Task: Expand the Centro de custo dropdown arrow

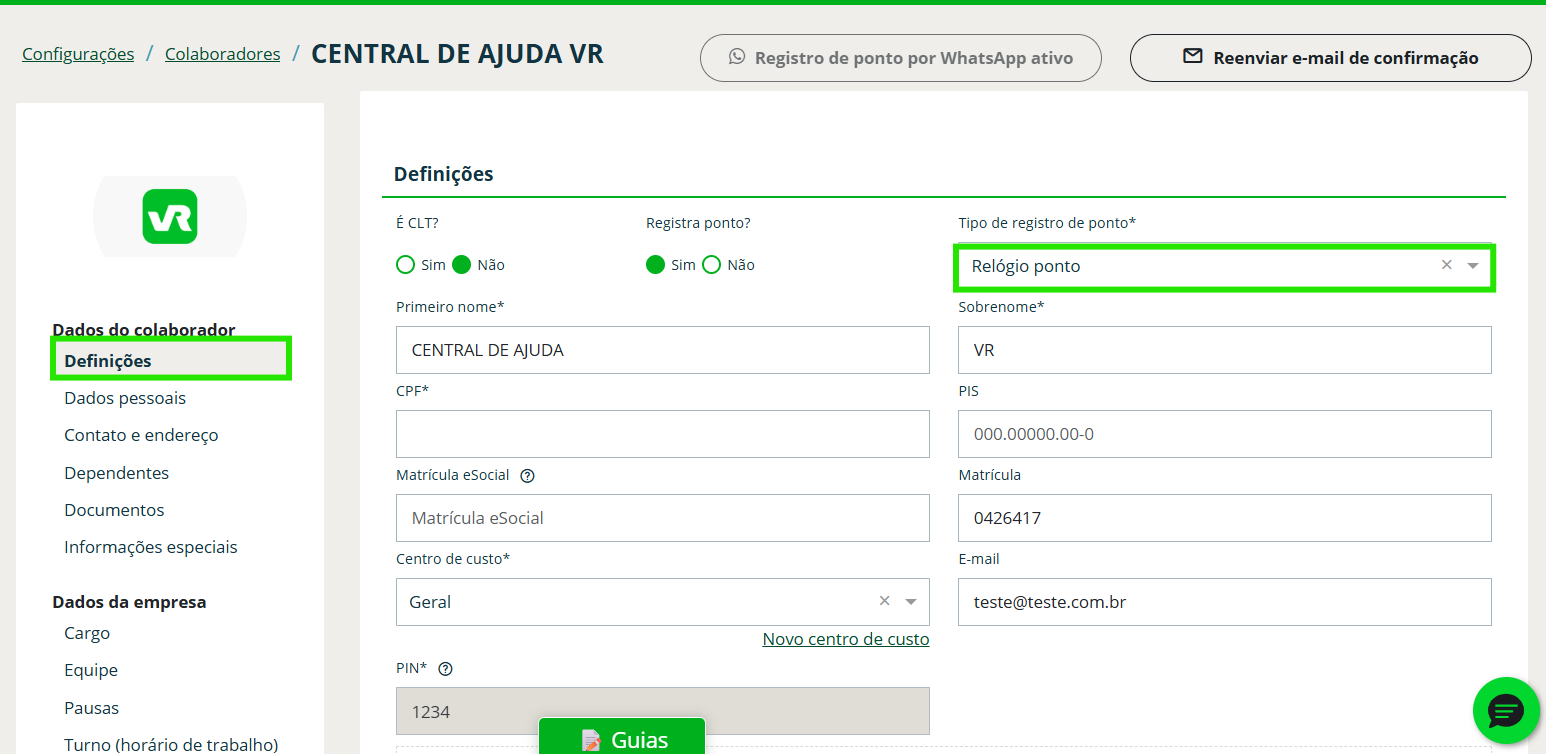Action: [x=911, y=602]
